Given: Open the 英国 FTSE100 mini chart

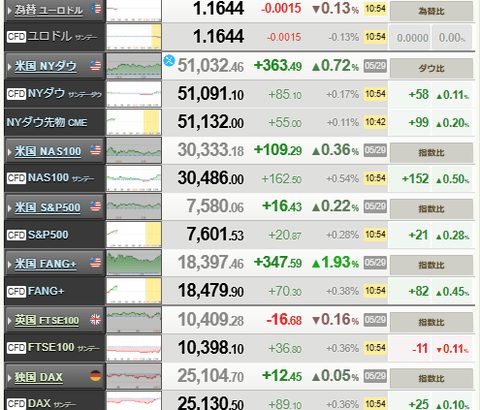Looking at the screenshot, I should [x=134, y=320].
